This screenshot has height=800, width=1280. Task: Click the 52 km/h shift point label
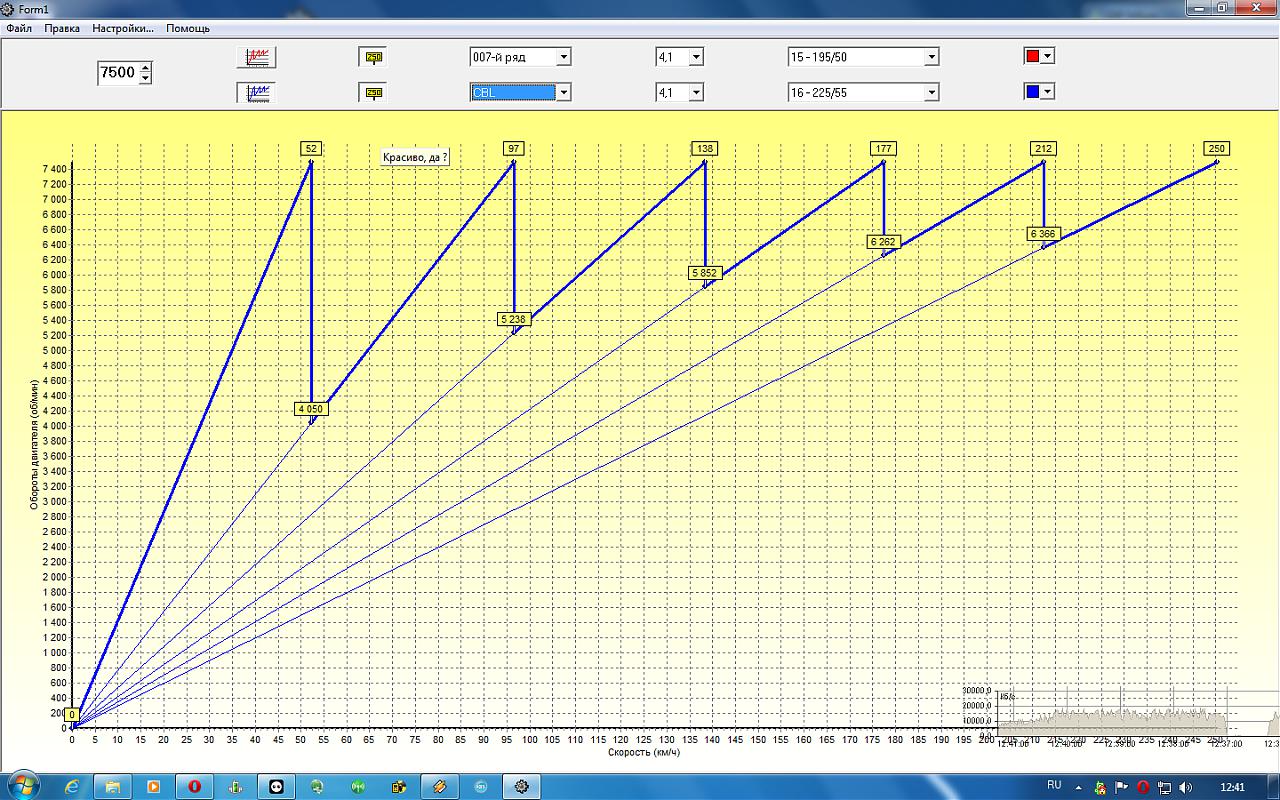pos(312,148)
